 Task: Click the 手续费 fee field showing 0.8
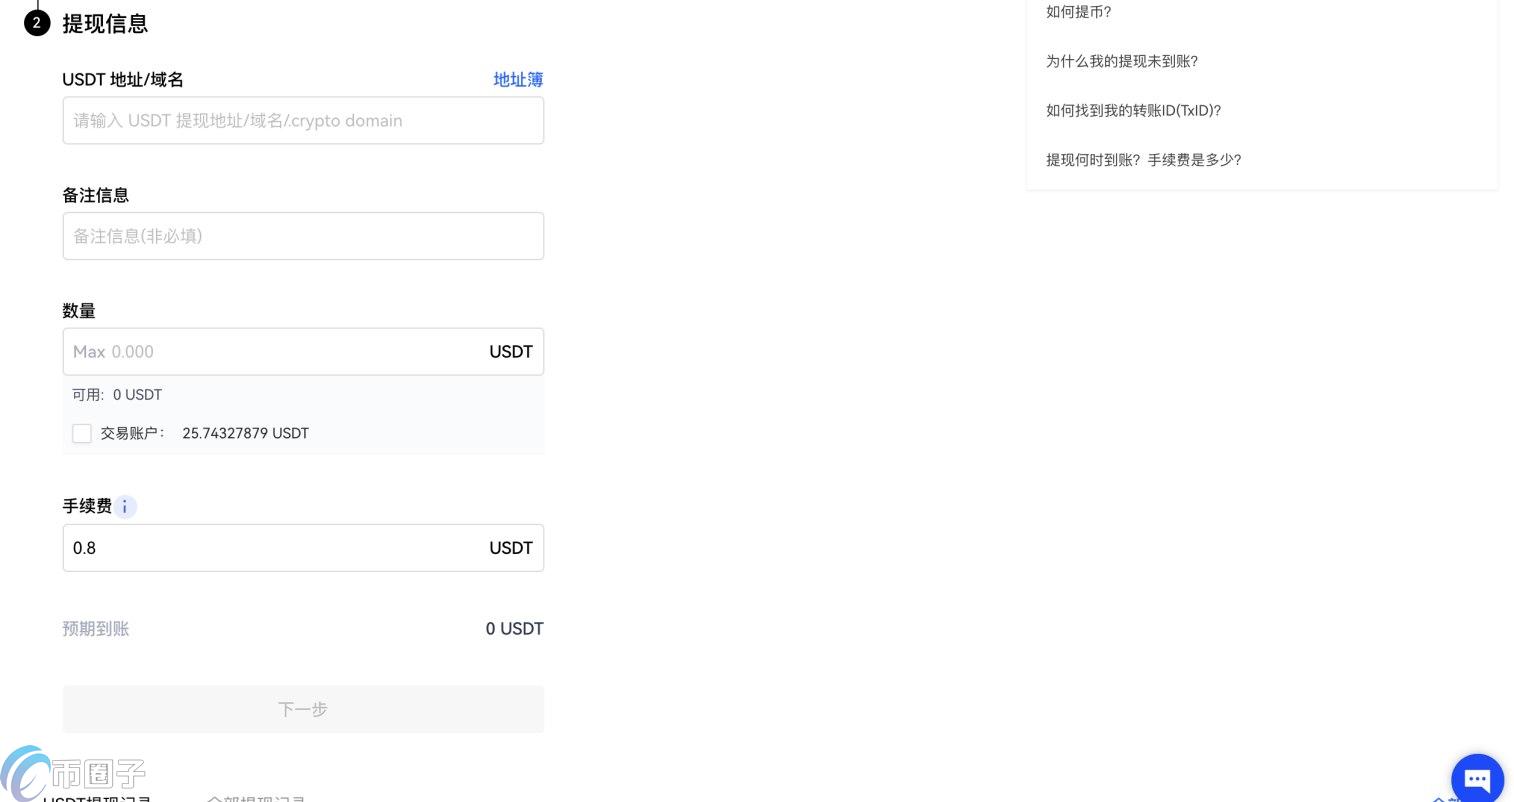(270, 548)
